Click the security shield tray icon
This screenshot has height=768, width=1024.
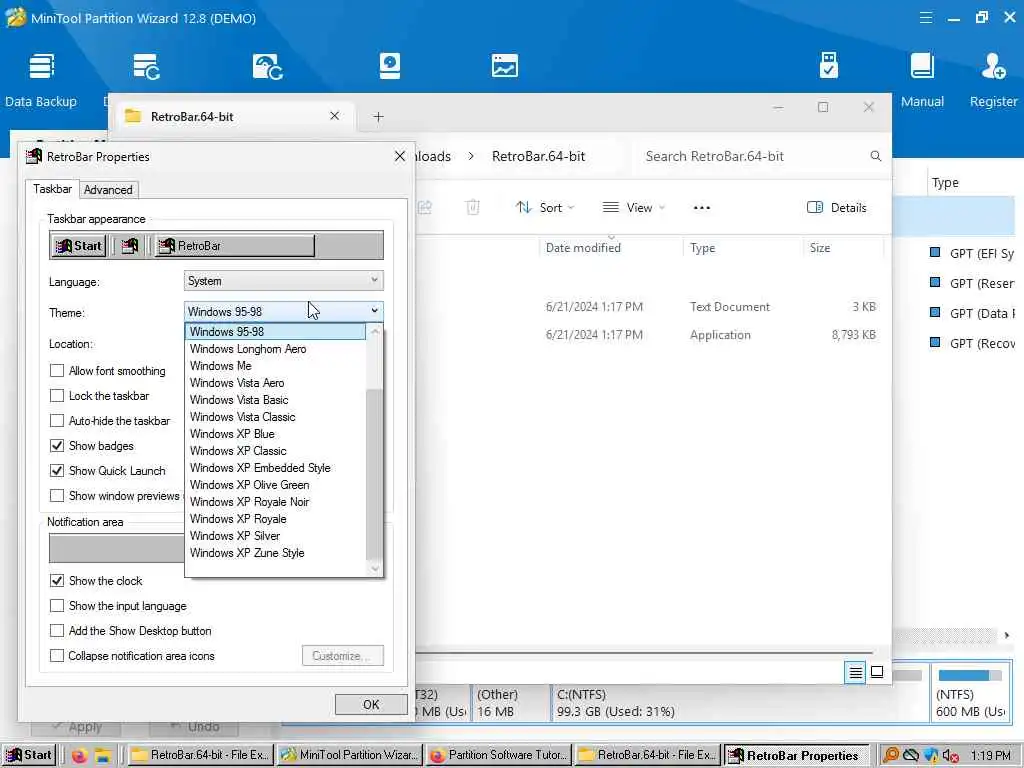coord(931,756)
